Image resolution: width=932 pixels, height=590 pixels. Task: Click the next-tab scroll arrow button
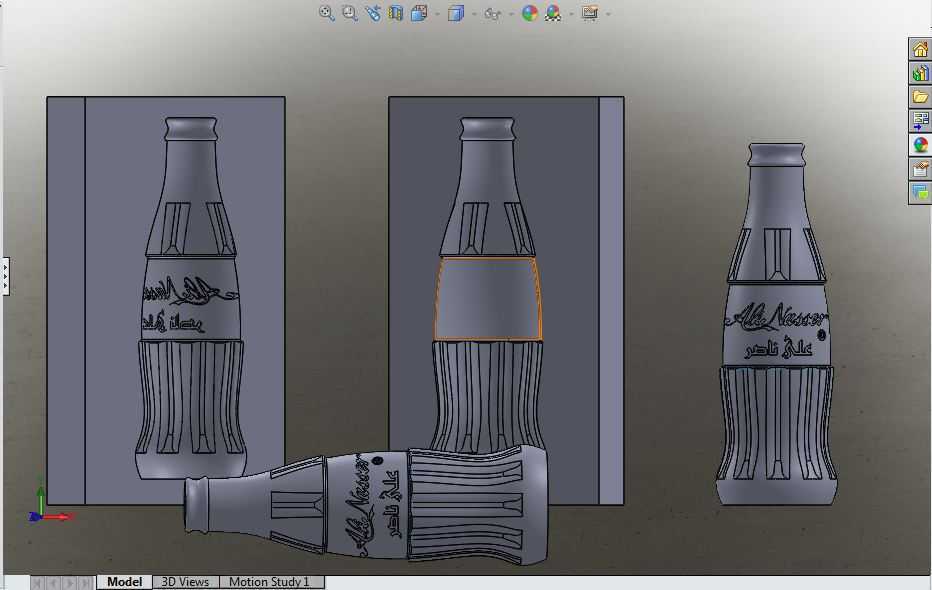tap(70, 583)
